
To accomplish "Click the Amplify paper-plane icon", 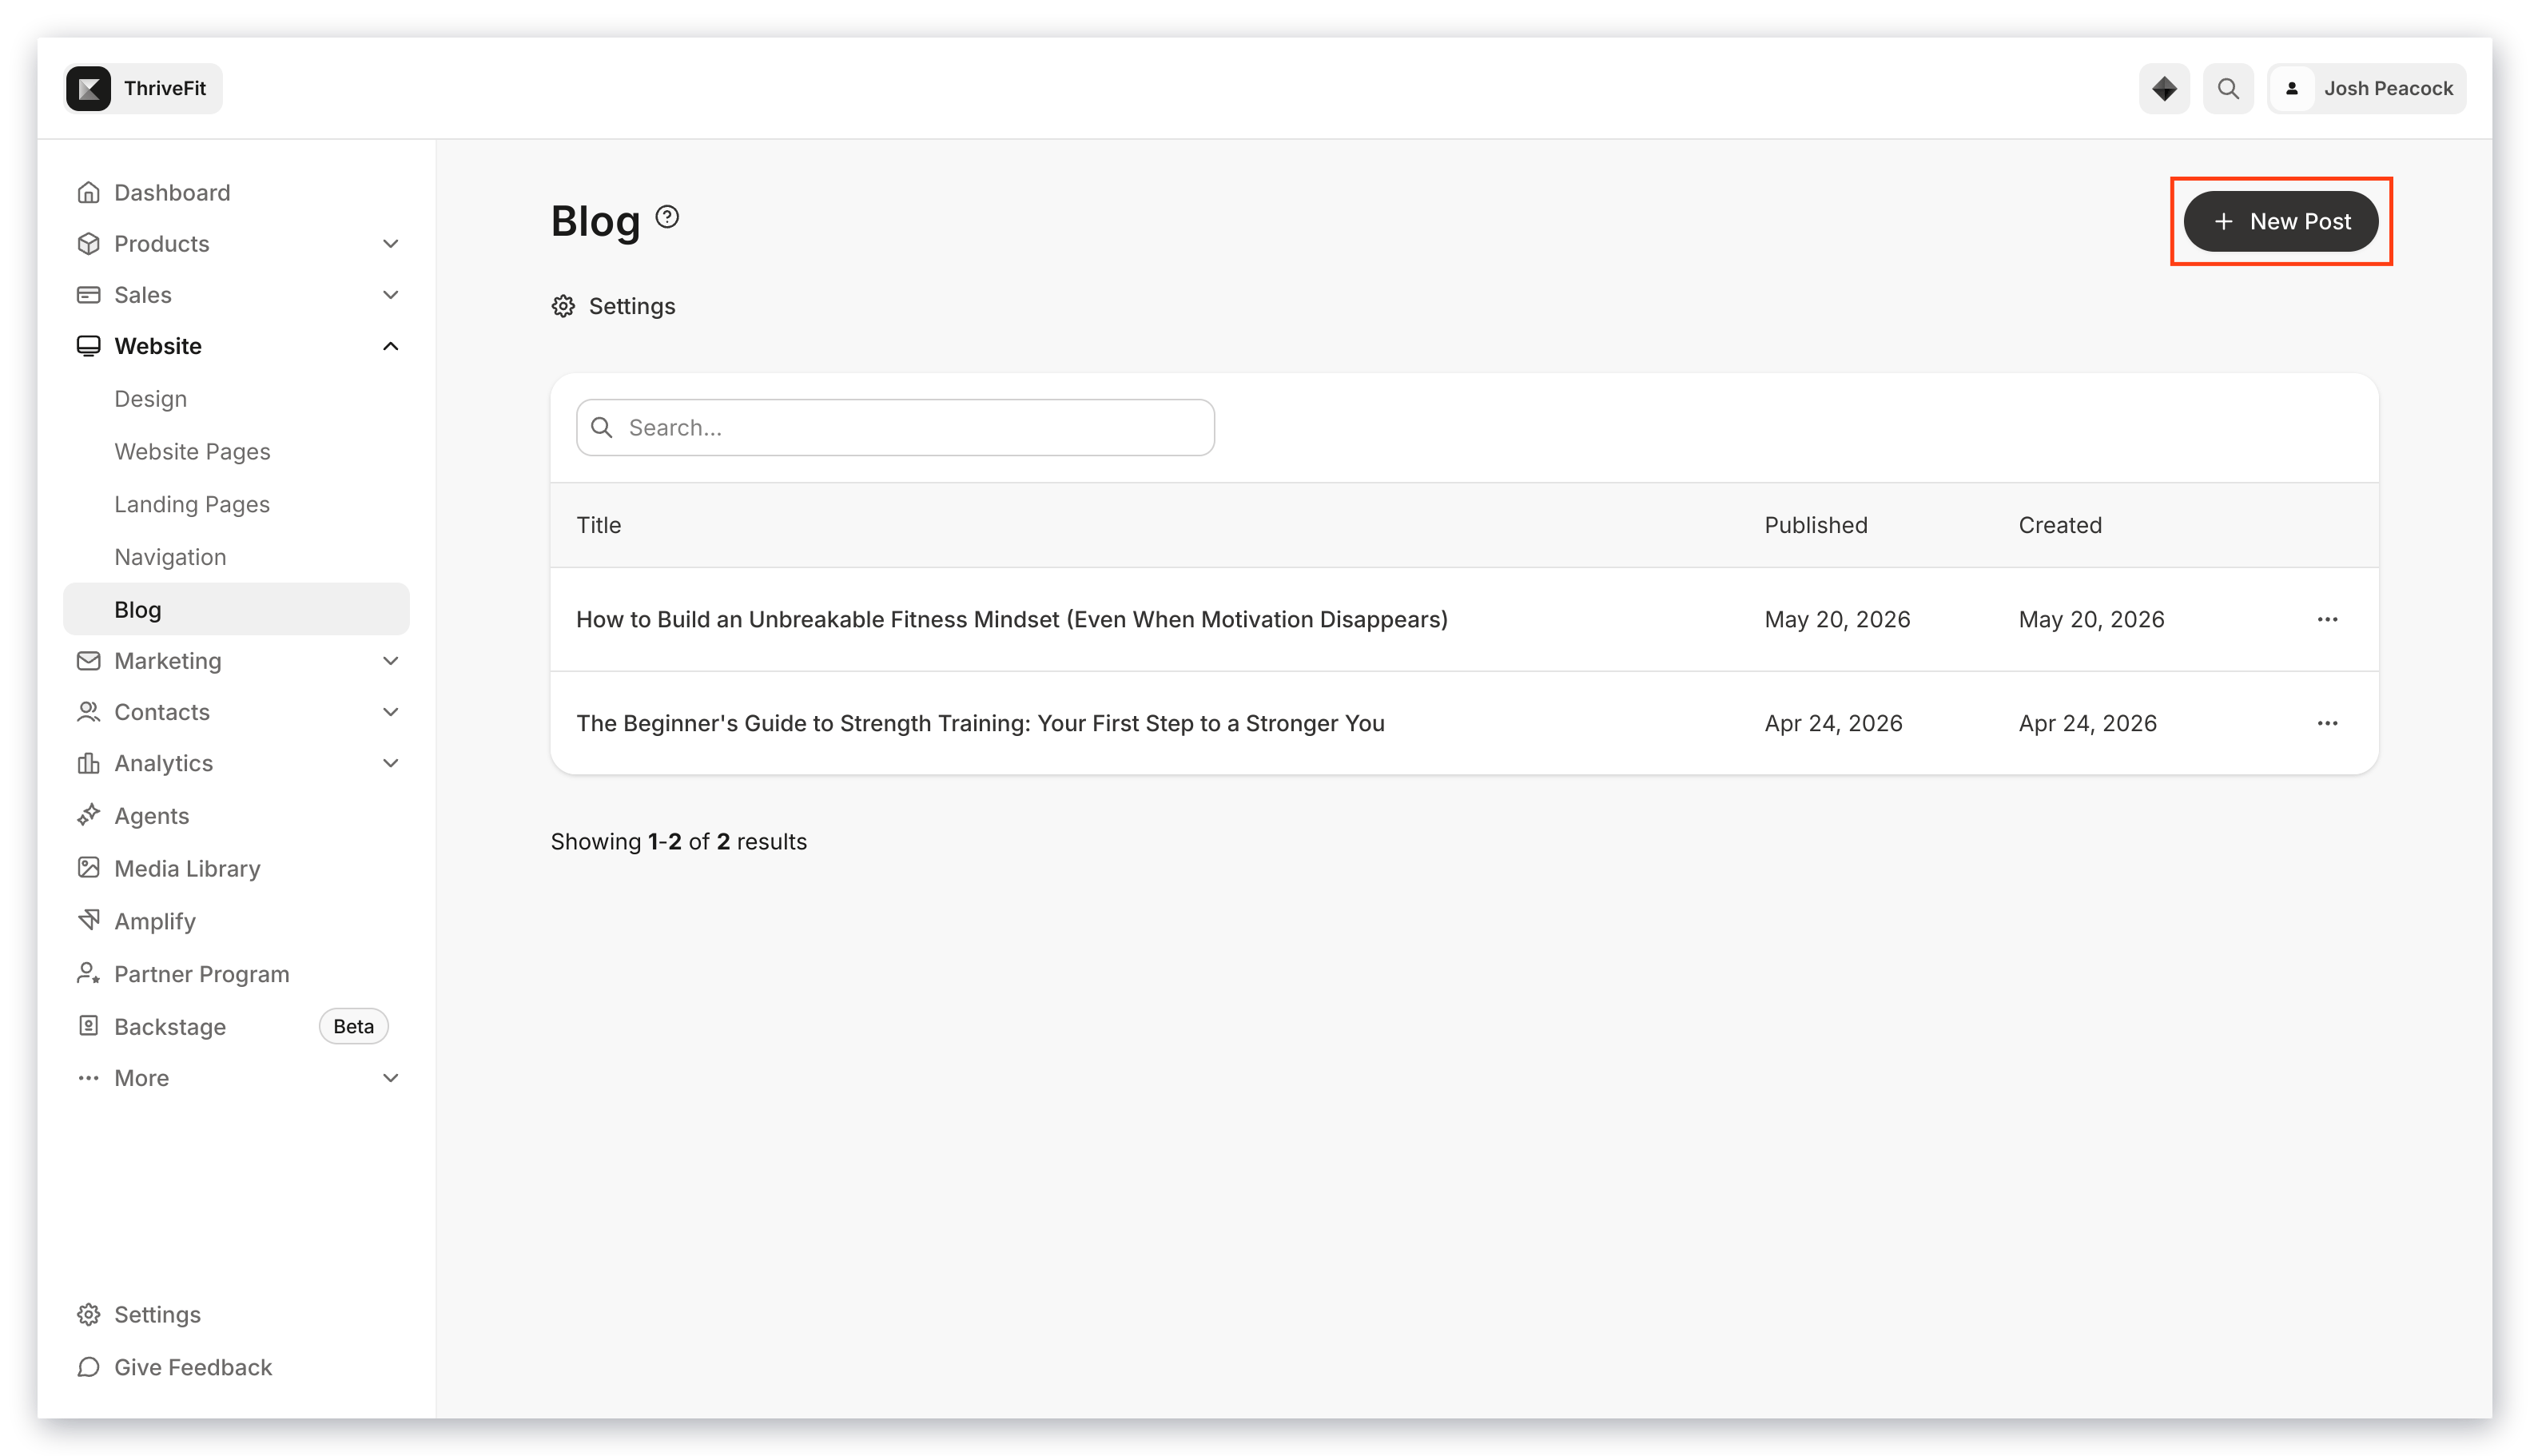I will pyautogui.click(x=88, y=919).
